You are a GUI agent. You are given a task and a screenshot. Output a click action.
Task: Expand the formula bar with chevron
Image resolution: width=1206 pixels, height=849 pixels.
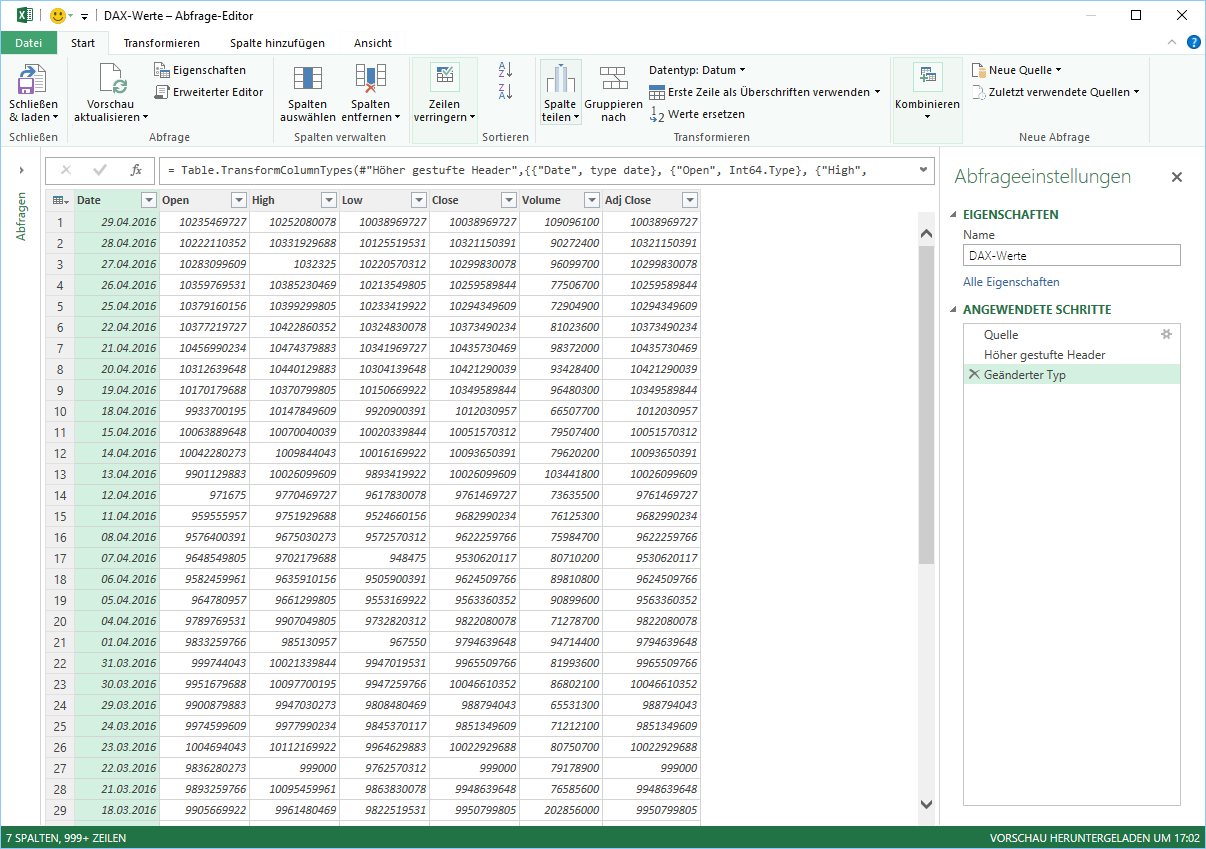(923, 170)
